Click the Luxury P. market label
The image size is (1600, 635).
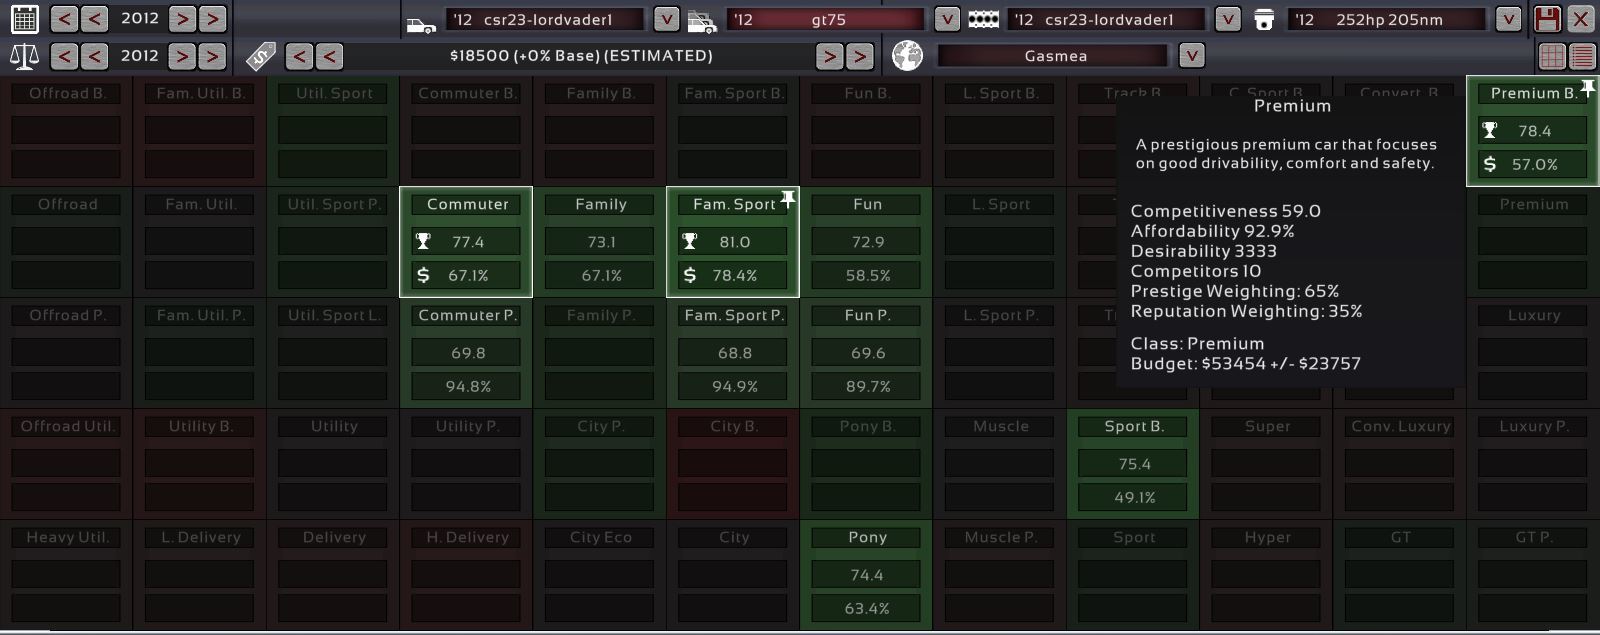1533,426
